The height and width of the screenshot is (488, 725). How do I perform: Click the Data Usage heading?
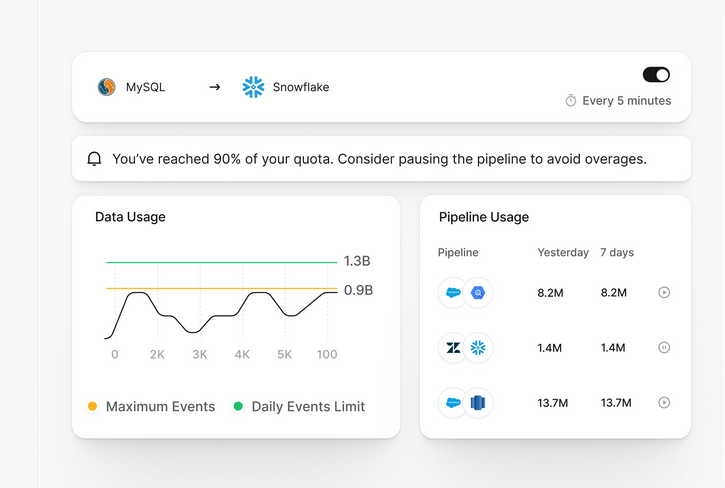pos(130,217)
